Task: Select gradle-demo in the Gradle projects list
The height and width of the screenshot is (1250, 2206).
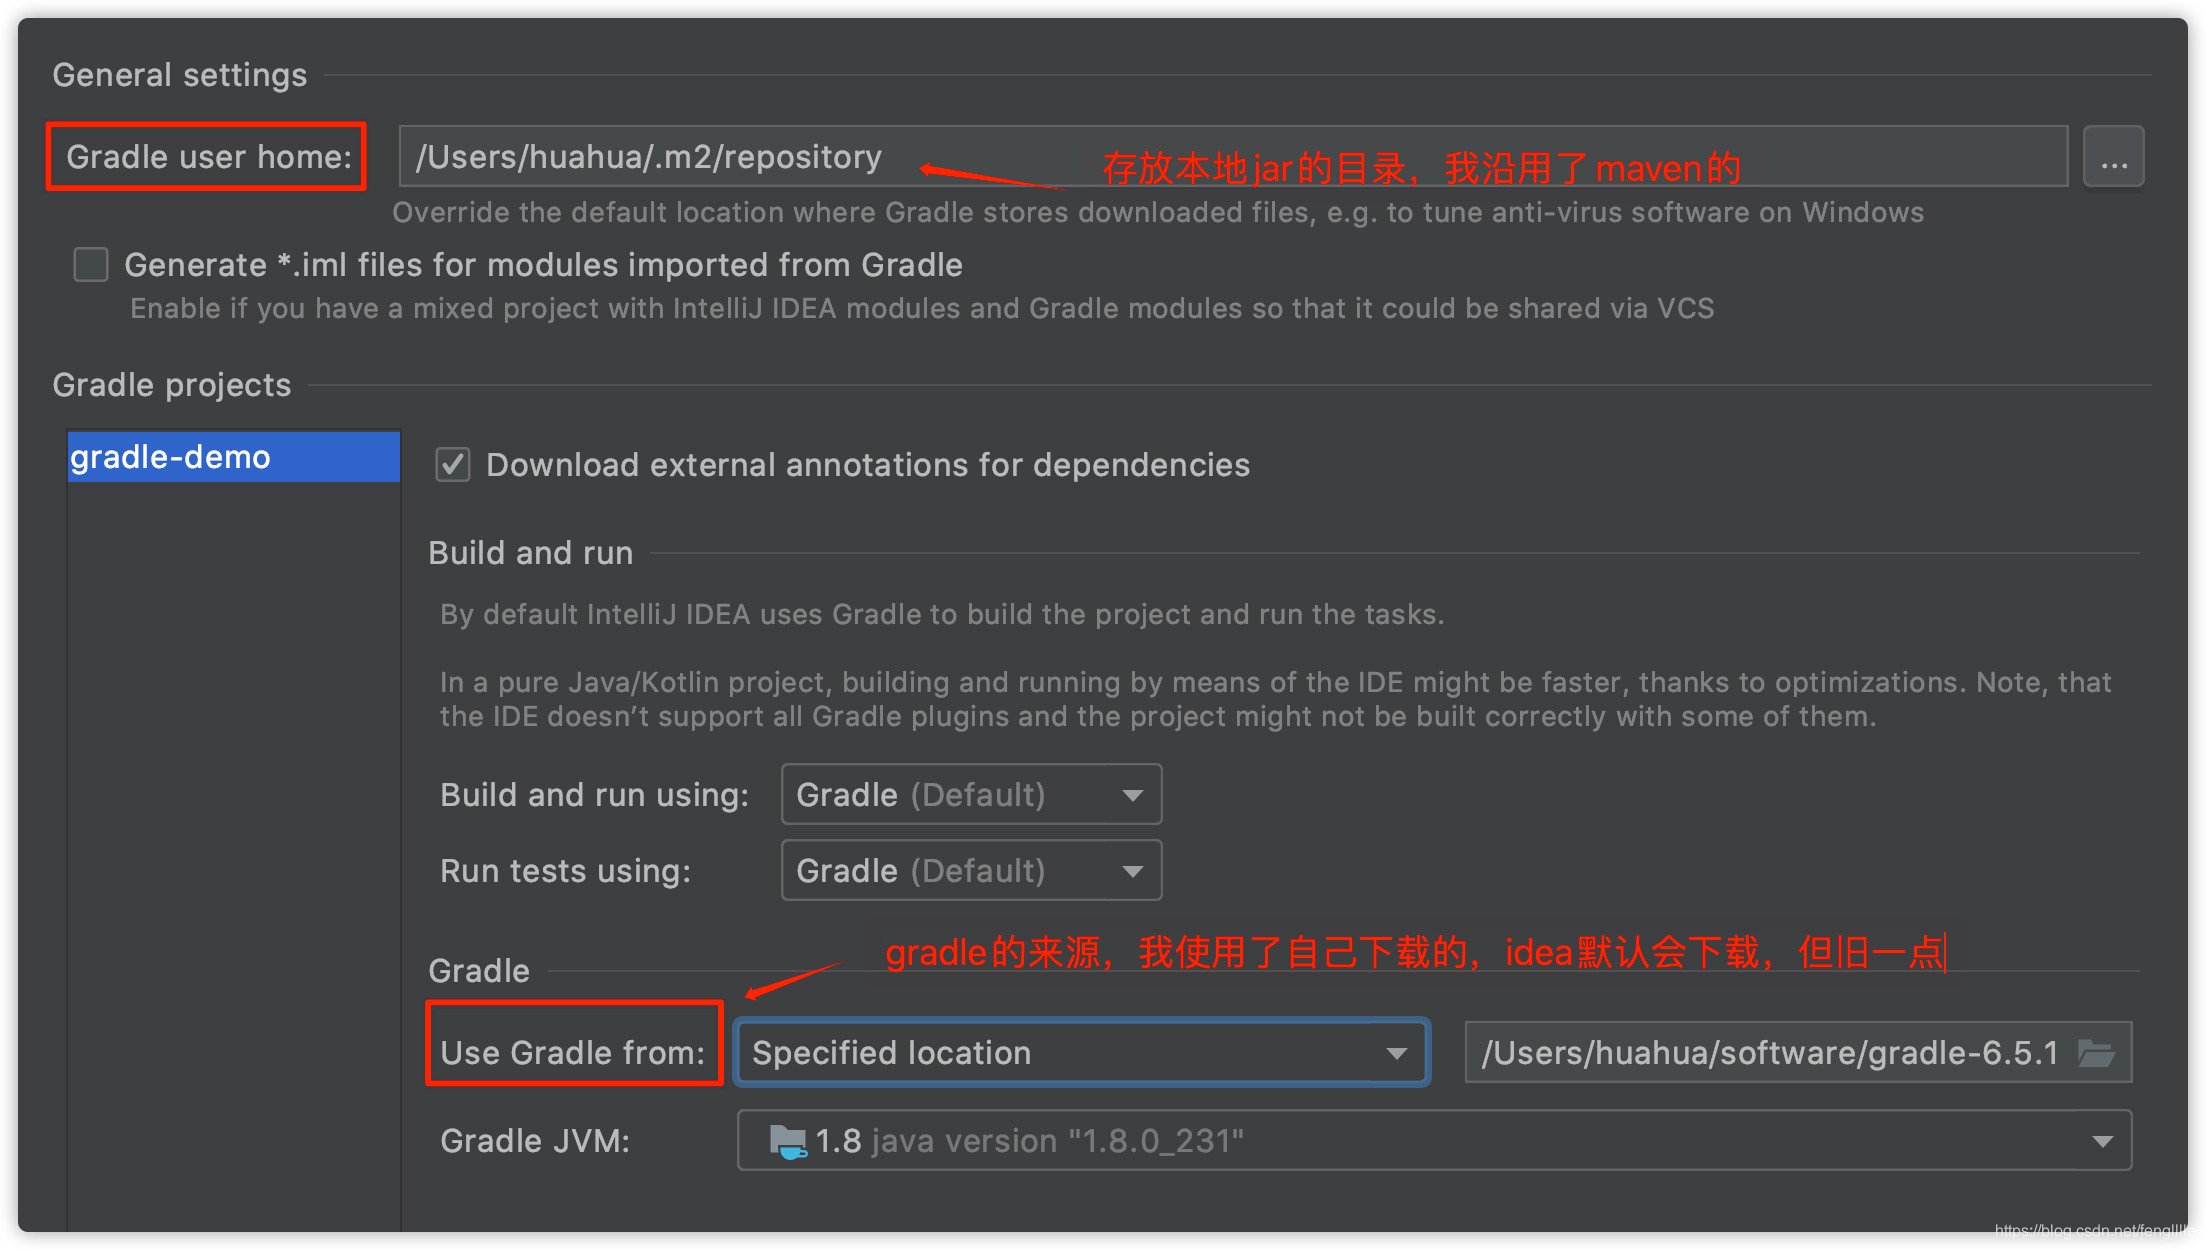Action: pyautogui.click(x=233, y=457)
